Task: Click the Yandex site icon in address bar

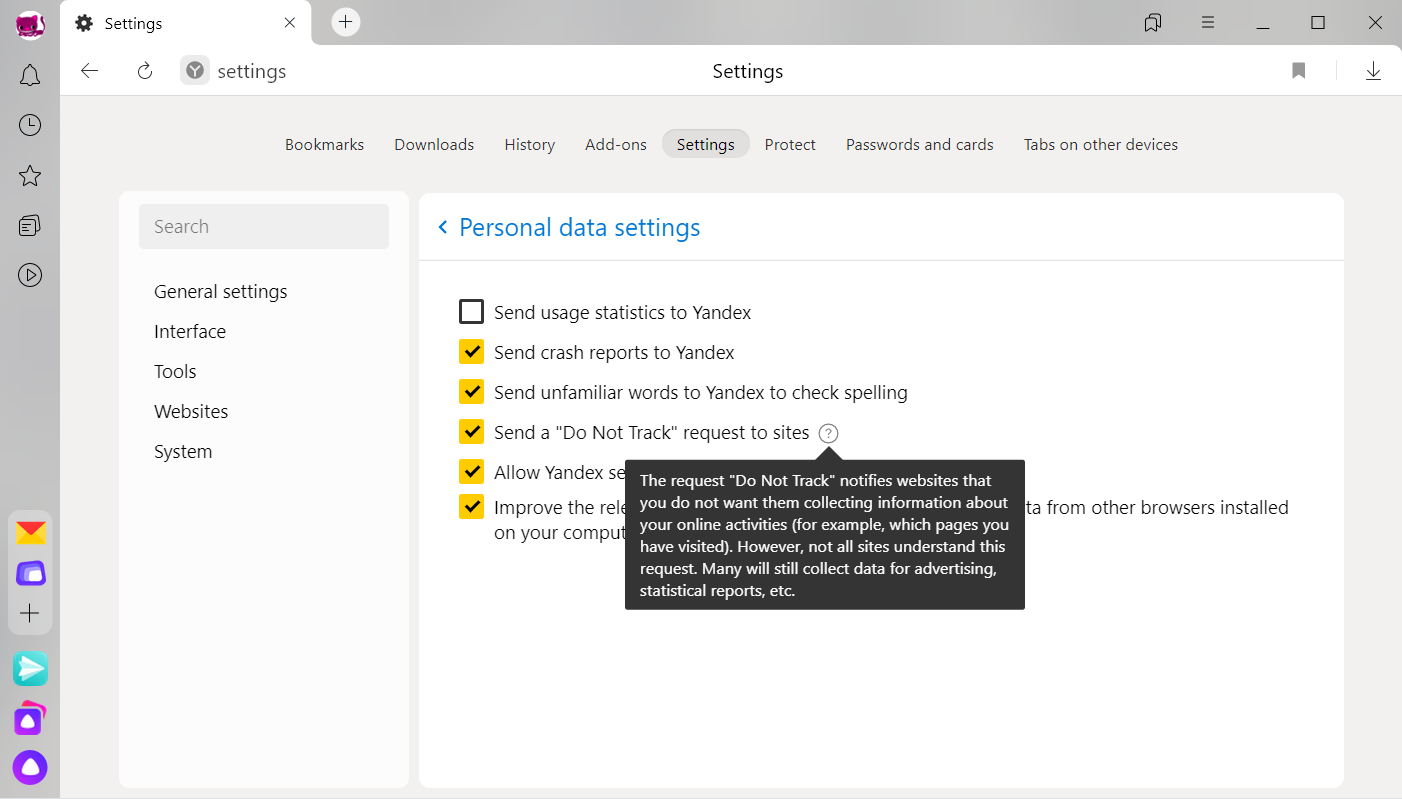Action: (195, 71)
